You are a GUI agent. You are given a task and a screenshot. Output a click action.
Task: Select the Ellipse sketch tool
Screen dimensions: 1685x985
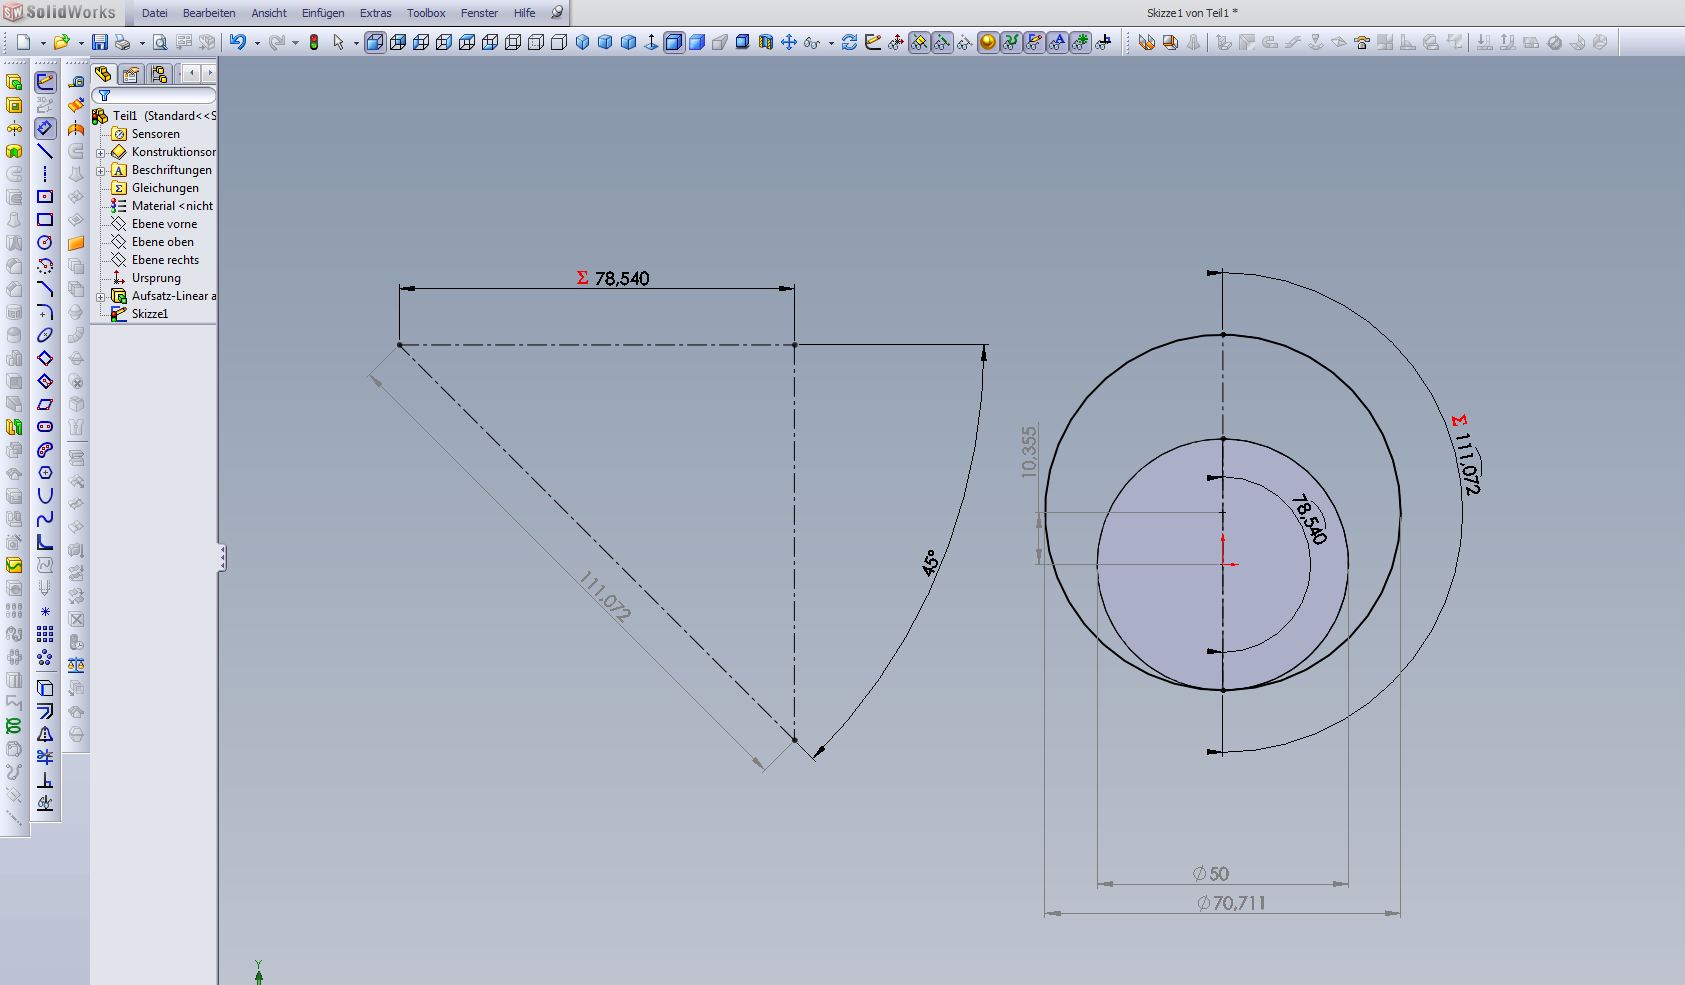45,335
